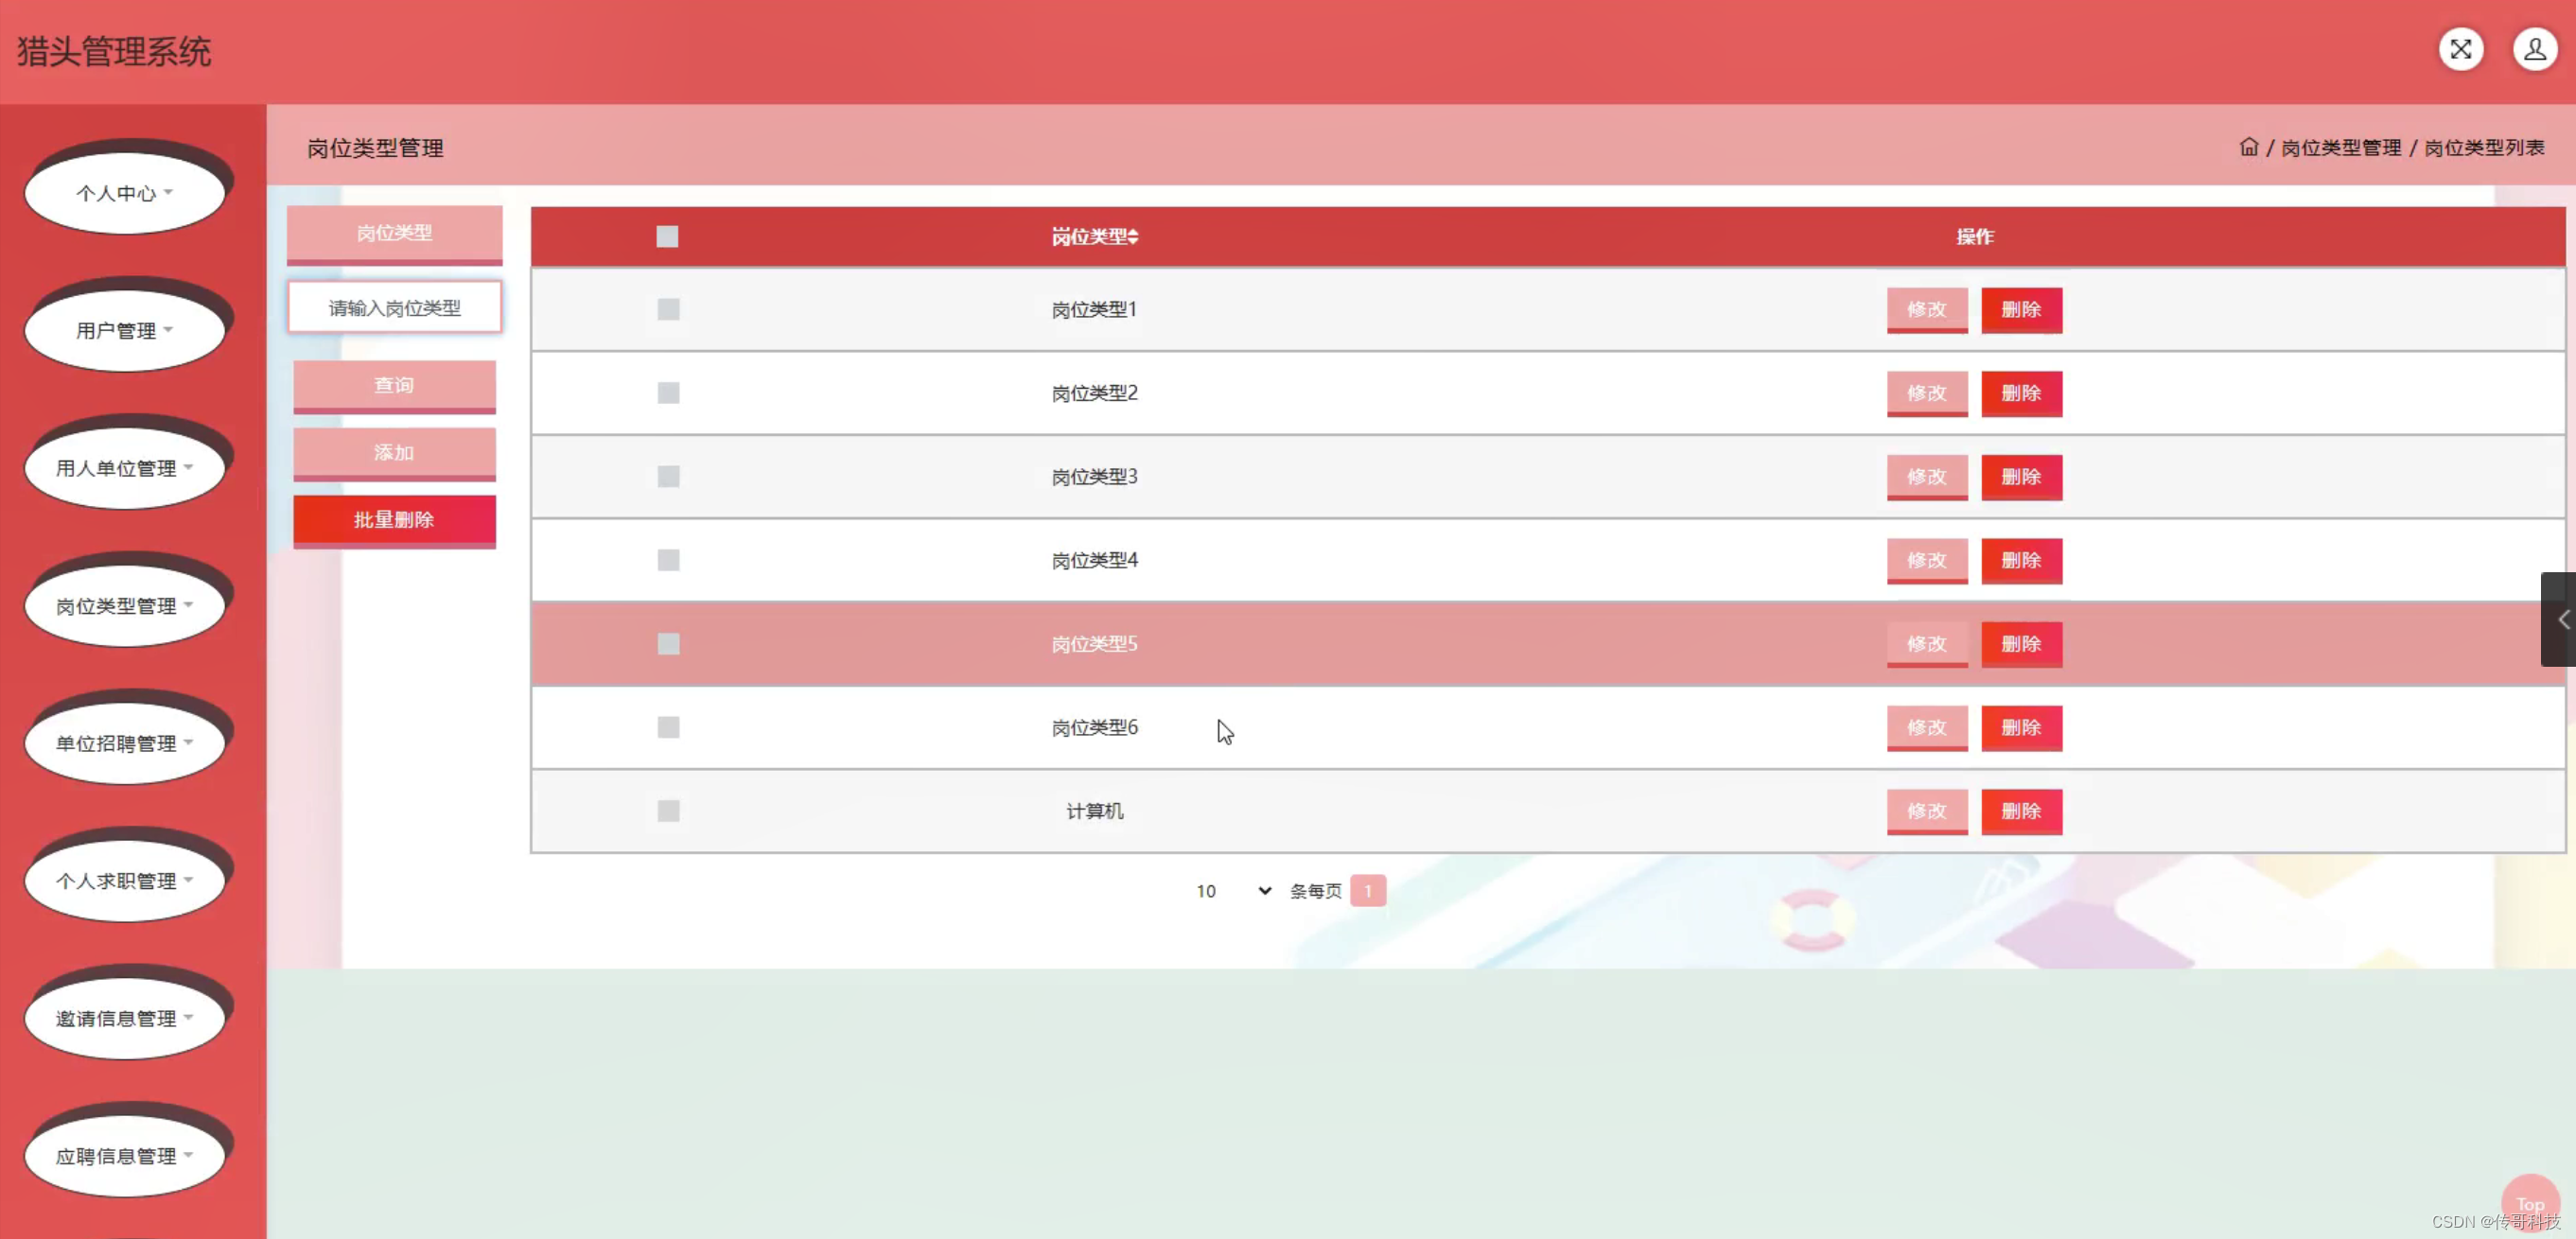Click the 个人中心 menu caret arrow
This screenshot has height=1239, width=2576.
pyautogui.click(x=168, y=192)
